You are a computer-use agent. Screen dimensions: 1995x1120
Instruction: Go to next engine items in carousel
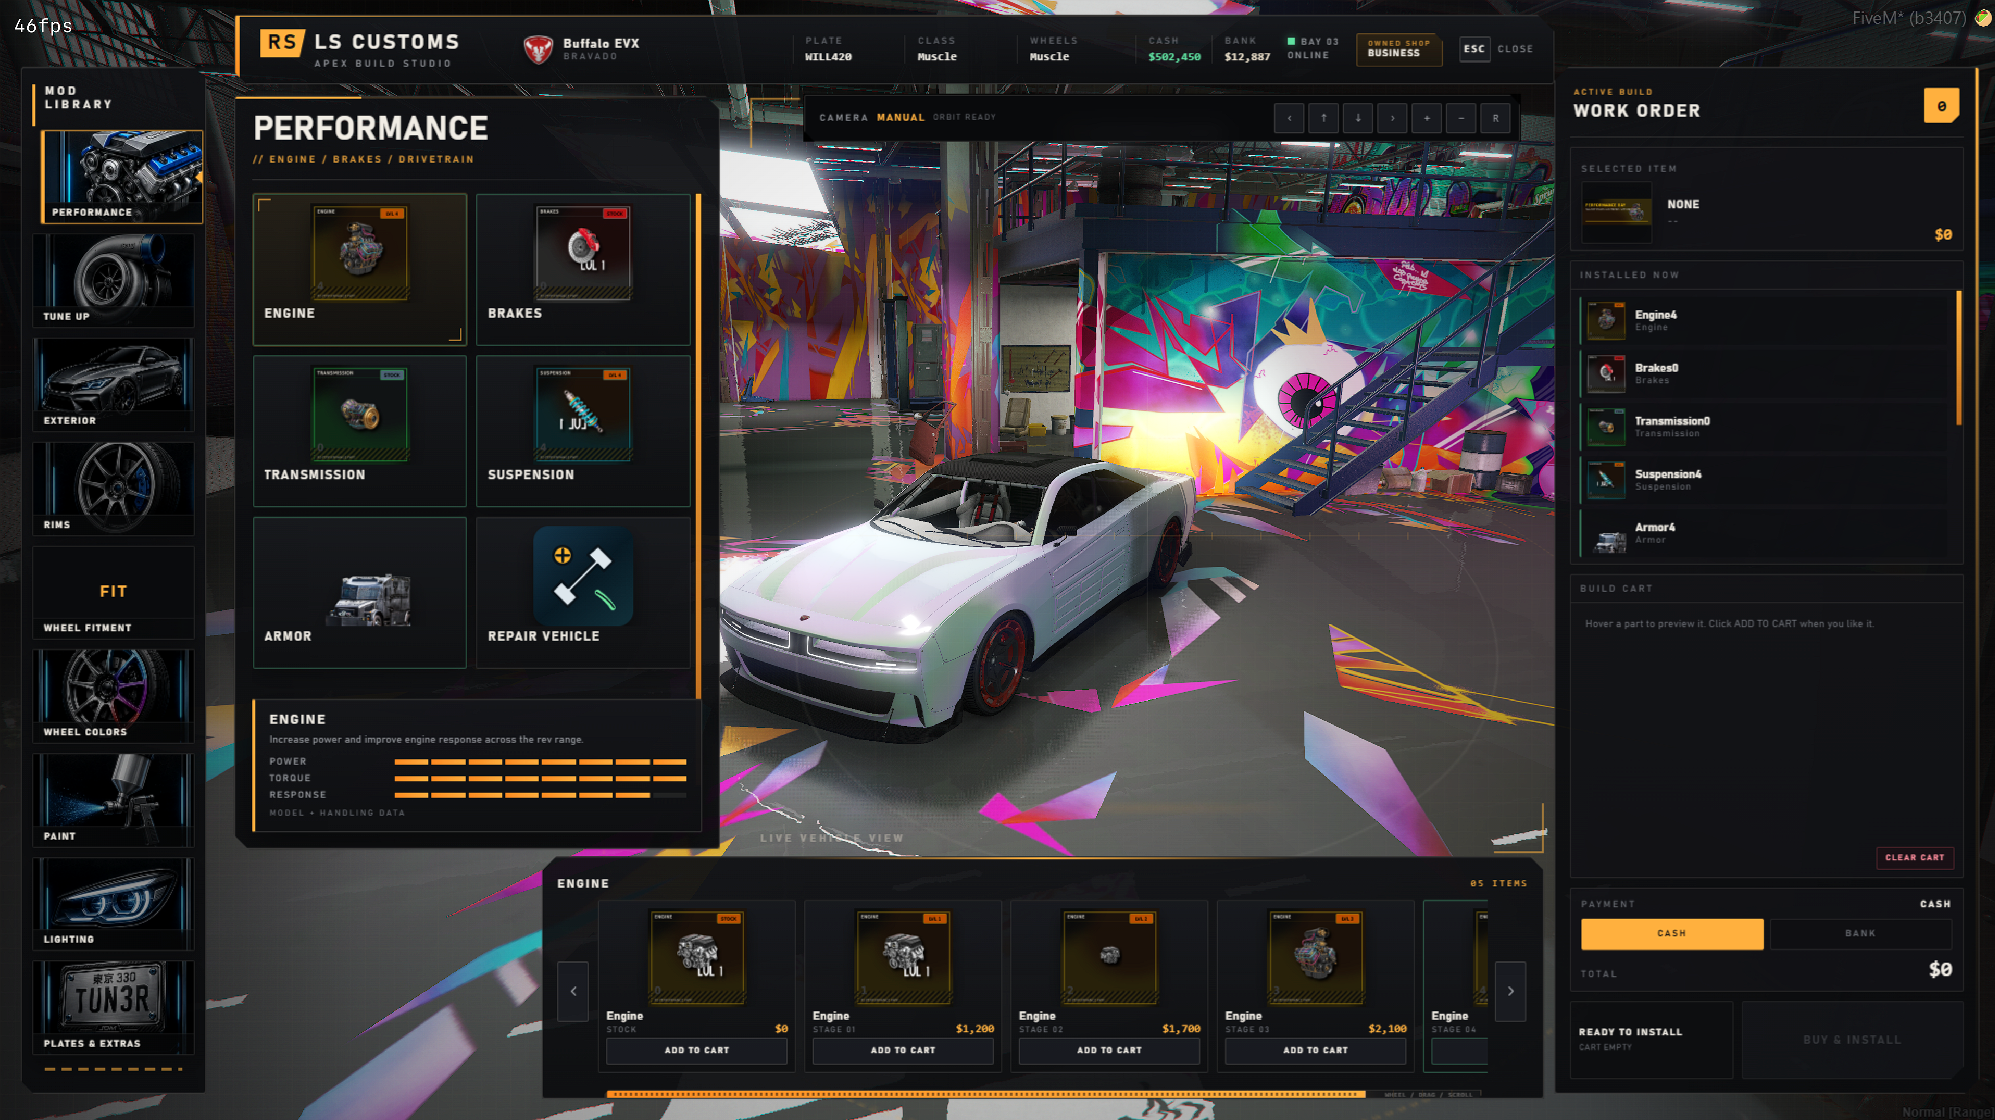point(1510,991)
